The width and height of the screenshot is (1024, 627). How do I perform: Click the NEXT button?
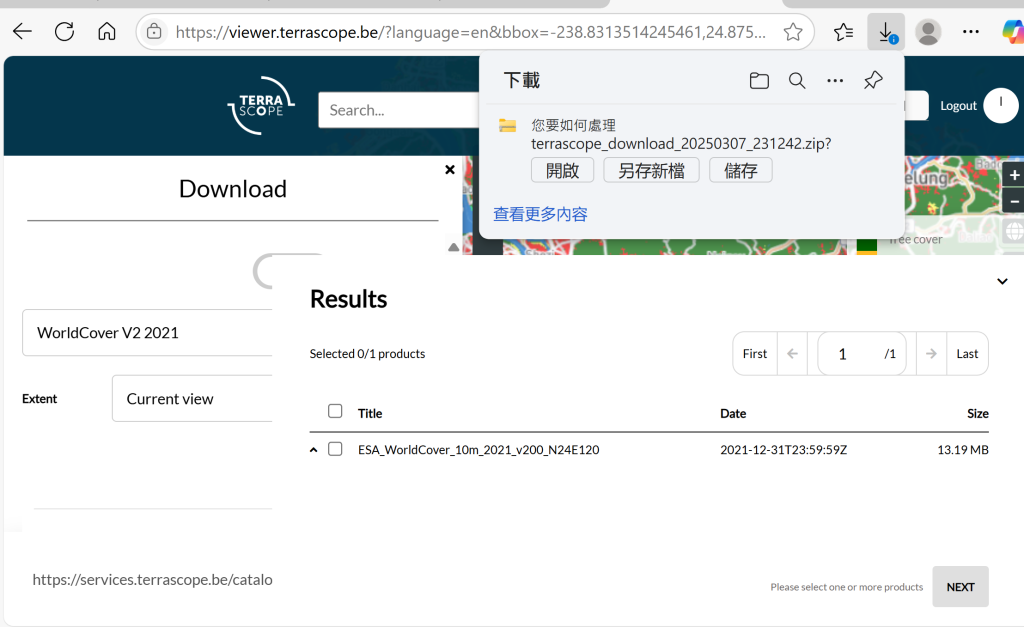click(960, 587)
